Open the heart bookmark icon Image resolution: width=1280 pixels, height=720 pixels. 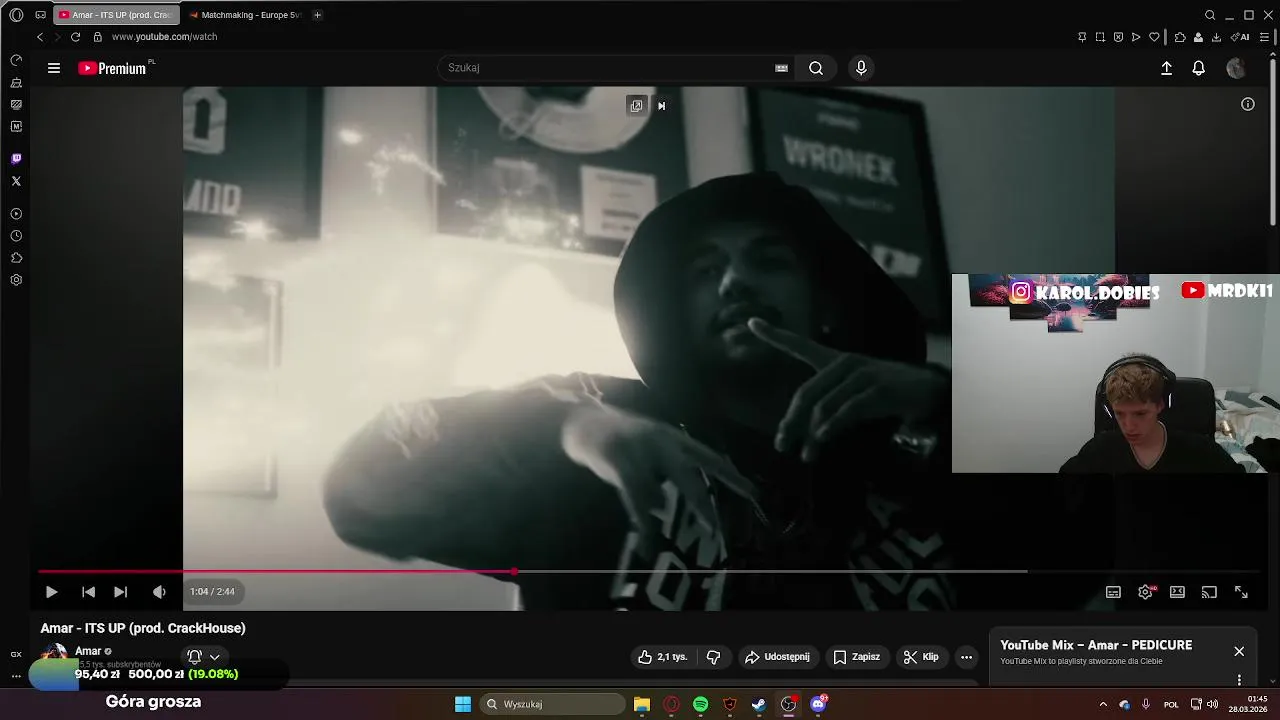pyautogui.click(x=1154, y=37)
